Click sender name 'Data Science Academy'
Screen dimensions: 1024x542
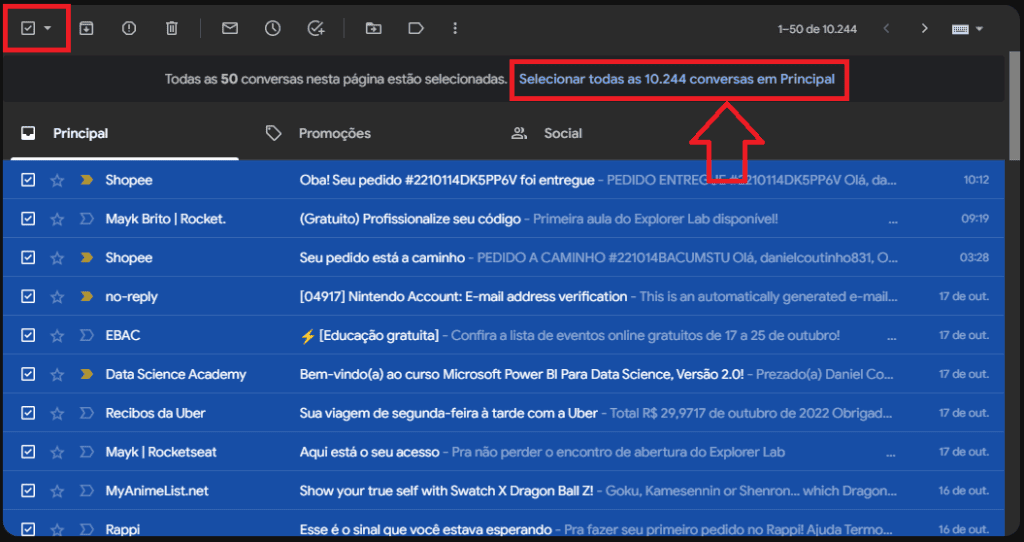[176, 375]
